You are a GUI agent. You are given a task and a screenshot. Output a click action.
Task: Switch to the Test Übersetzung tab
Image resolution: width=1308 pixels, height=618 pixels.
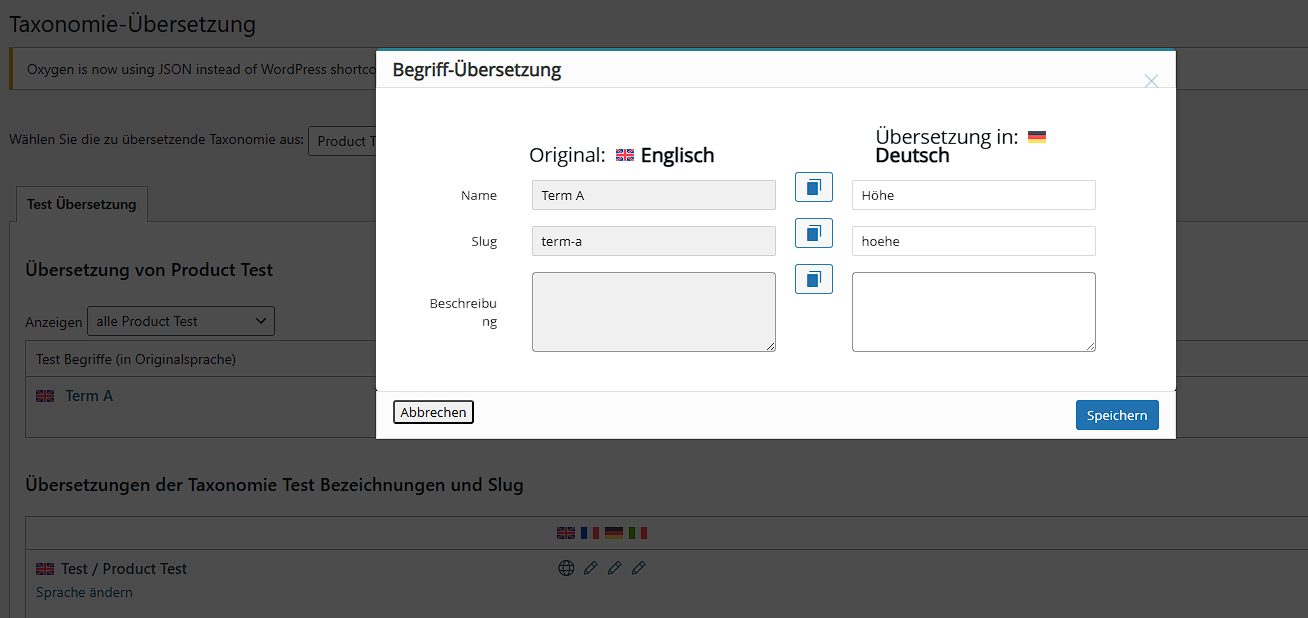point(82,204)
